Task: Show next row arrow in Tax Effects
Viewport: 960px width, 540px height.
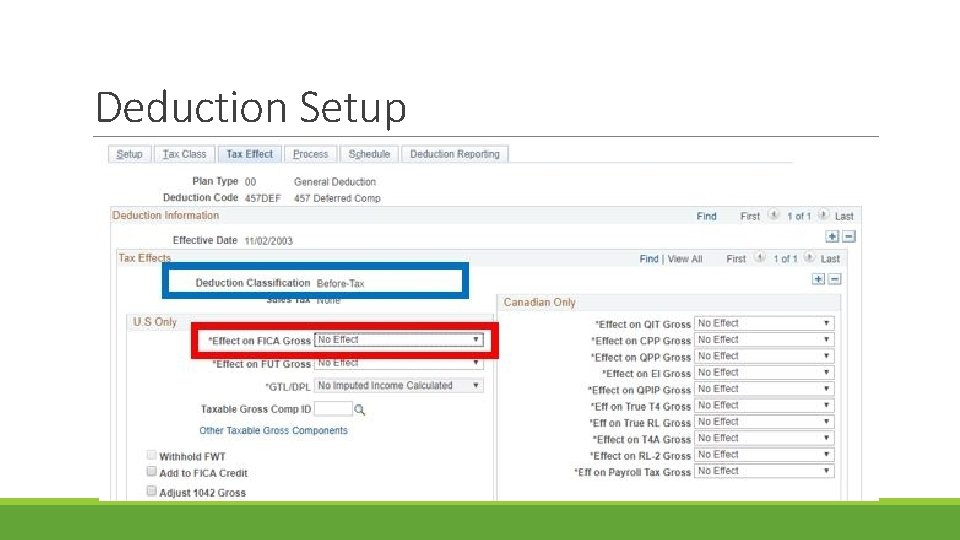Action: coord(809,258)
